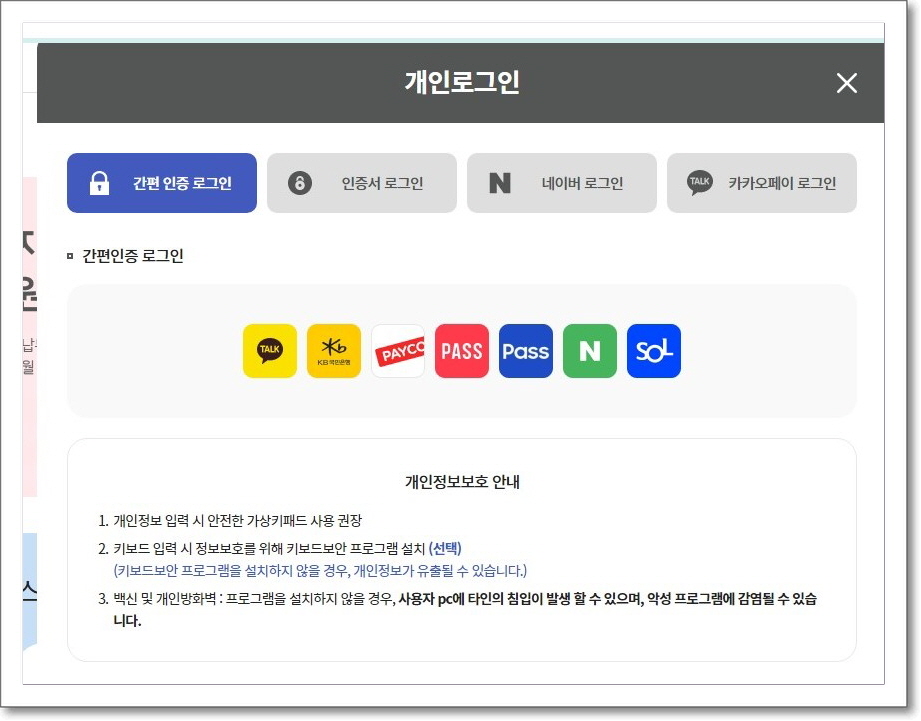The height and width of the screenshot is (721, 921).
Task: Close the 개인로그인 dialog
Action: pyautogui.click(x=846, y=83)
